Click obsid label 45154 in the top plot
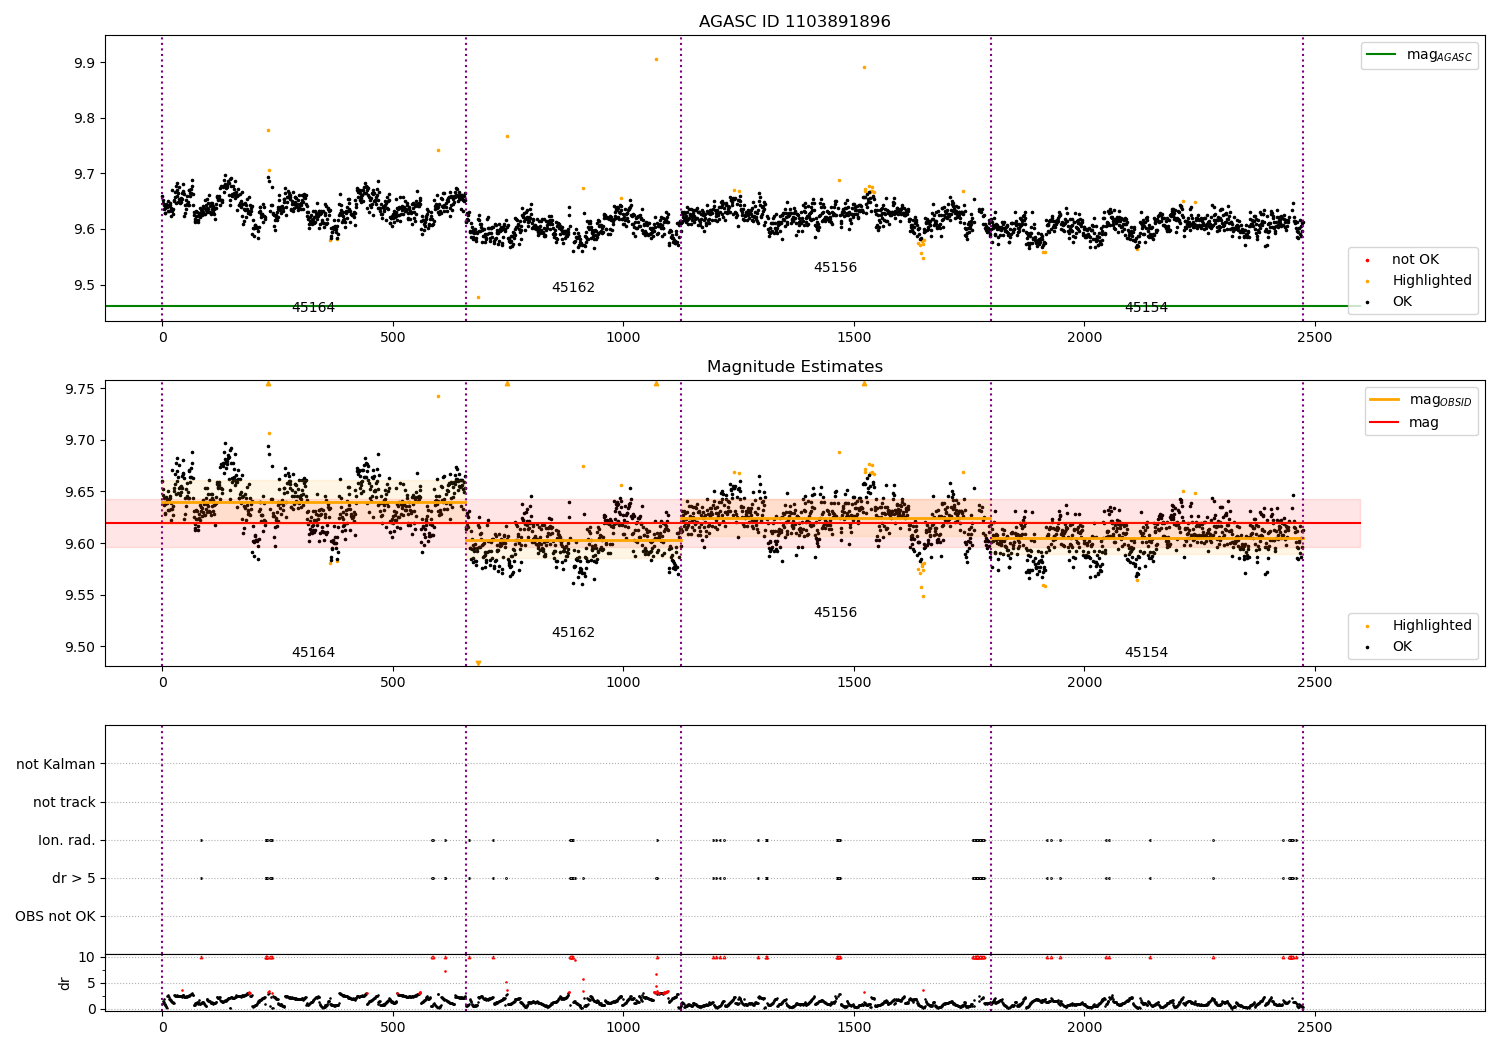Image resolution: width=1500 pixels, height=1050 pixels. tap(1146, 308)
